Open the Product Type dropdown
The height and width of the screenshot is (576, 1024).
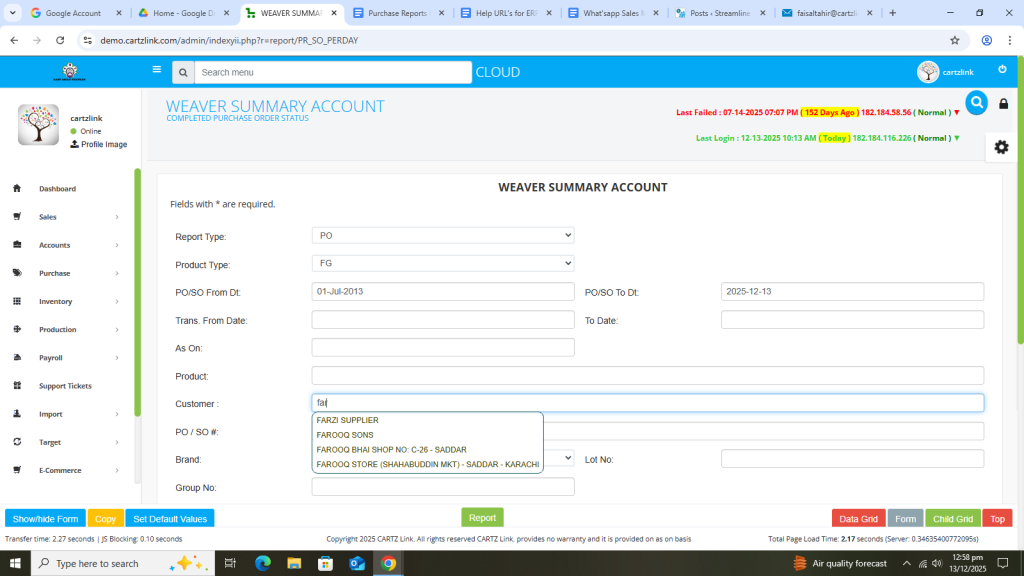coord(443,263)
